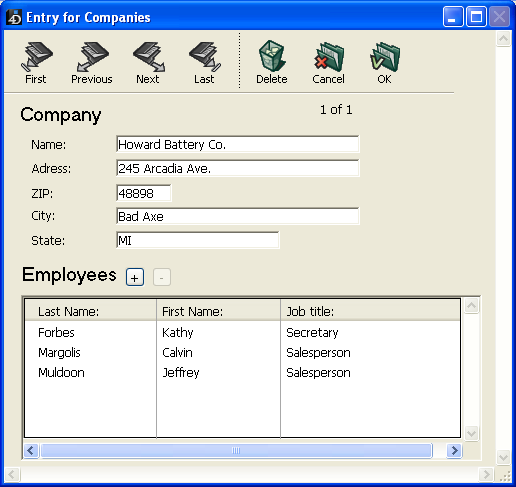Screen dimensions: 516x487
Task: Click employee list horizontal scrollbar right arrow
Action: pos(454,451)
